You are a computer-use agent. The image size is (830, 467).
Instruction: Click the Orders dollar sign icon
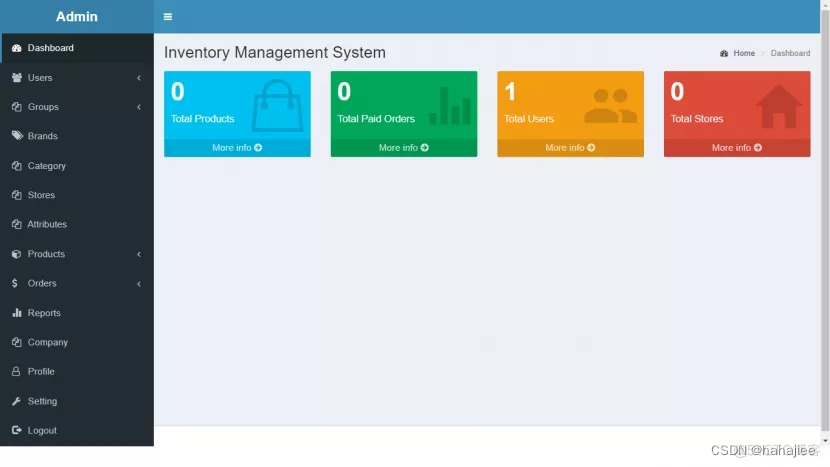pos(15,283)
